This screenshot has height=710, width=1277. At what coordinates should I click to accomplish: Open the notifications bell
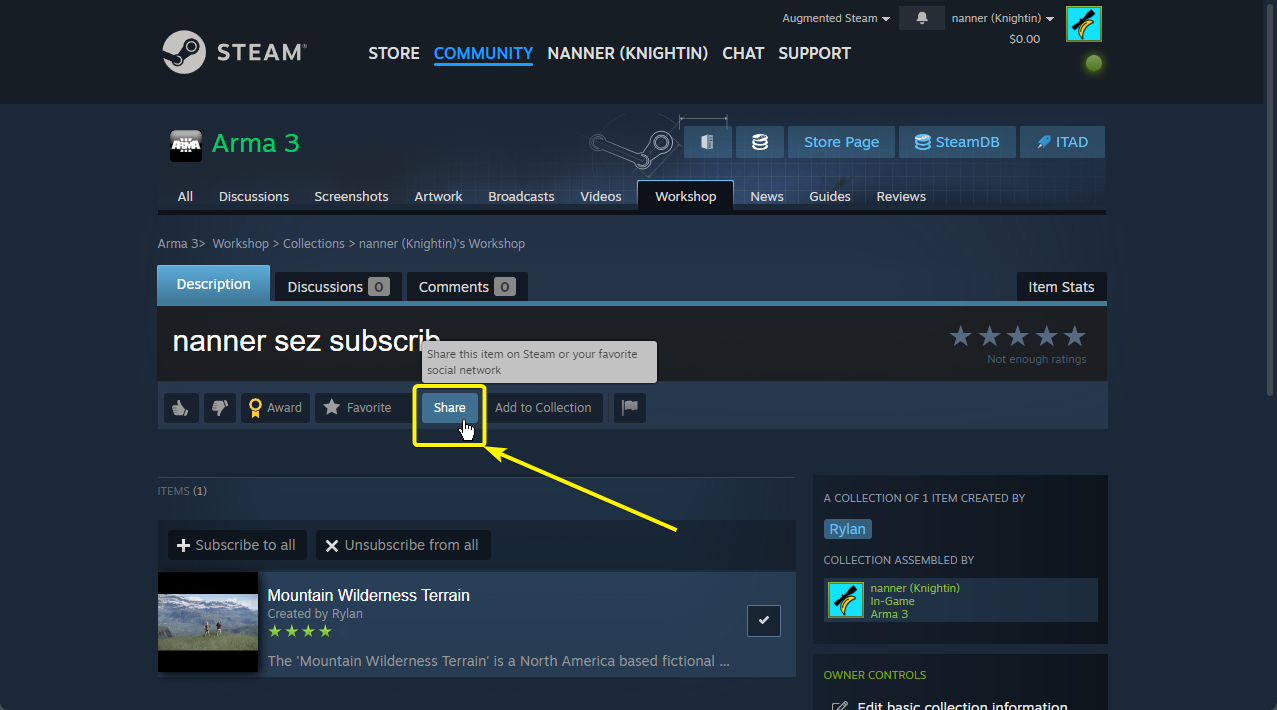coord(921,18)
